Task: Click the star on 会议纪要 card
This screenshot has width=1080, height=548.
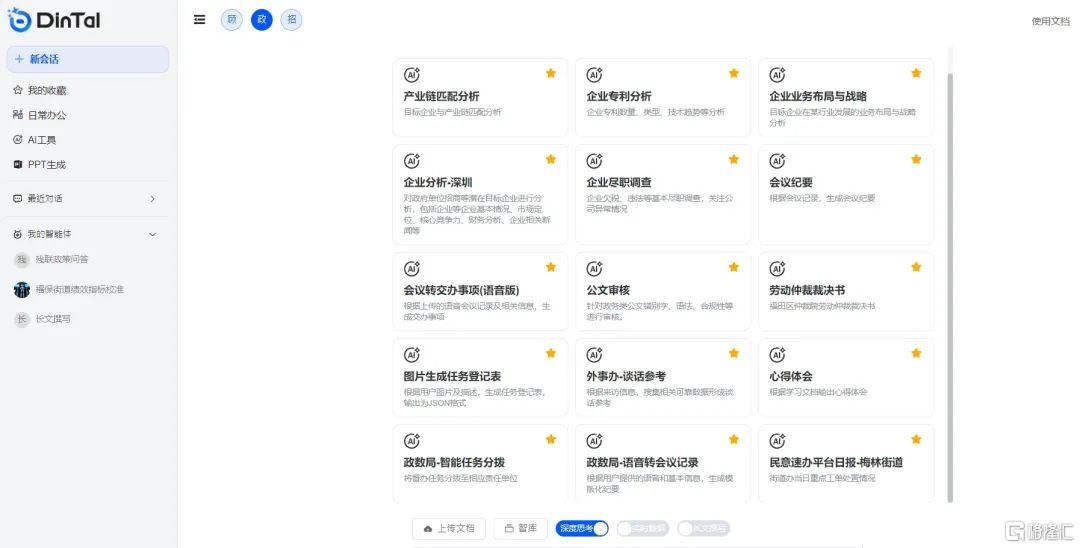Action: (916, 159)
